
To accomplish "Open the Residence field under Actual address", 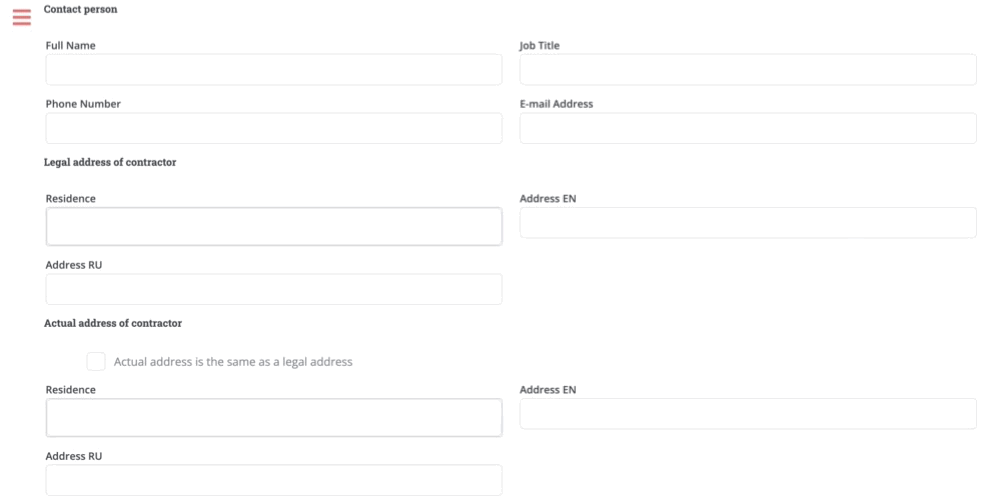I will click(x=273, y=418).
